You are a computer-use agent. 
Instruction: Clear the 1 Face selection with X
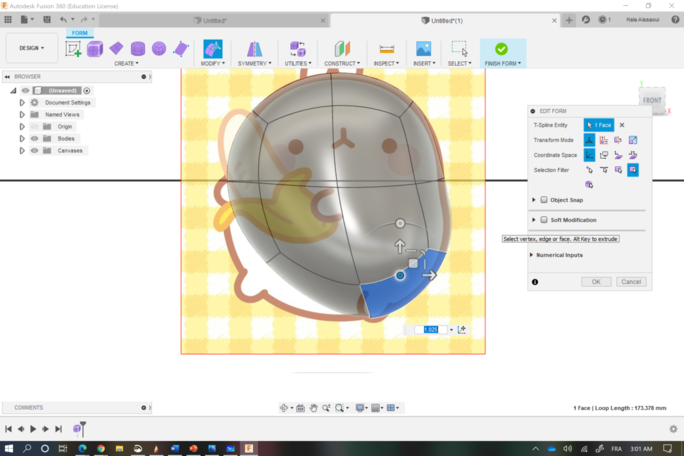pos(622,125)
